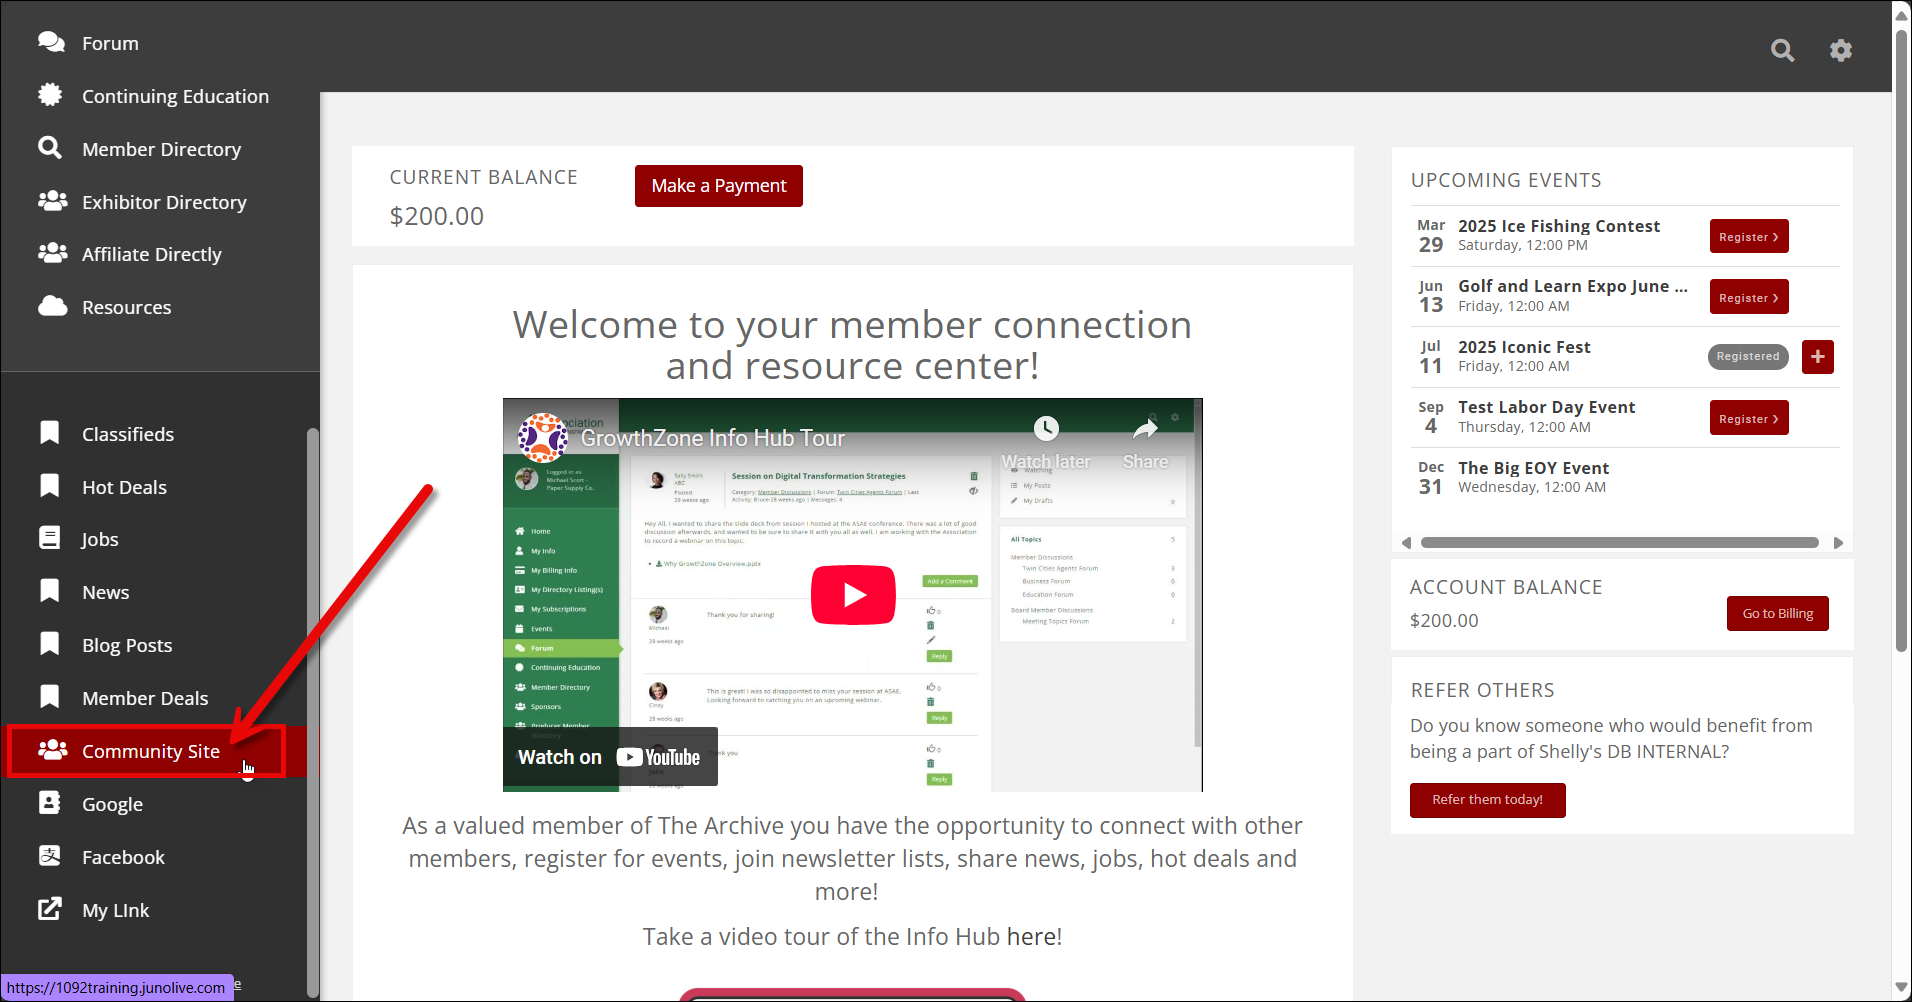Select Hot Deals in the sidebar menu

coord(125,486)
